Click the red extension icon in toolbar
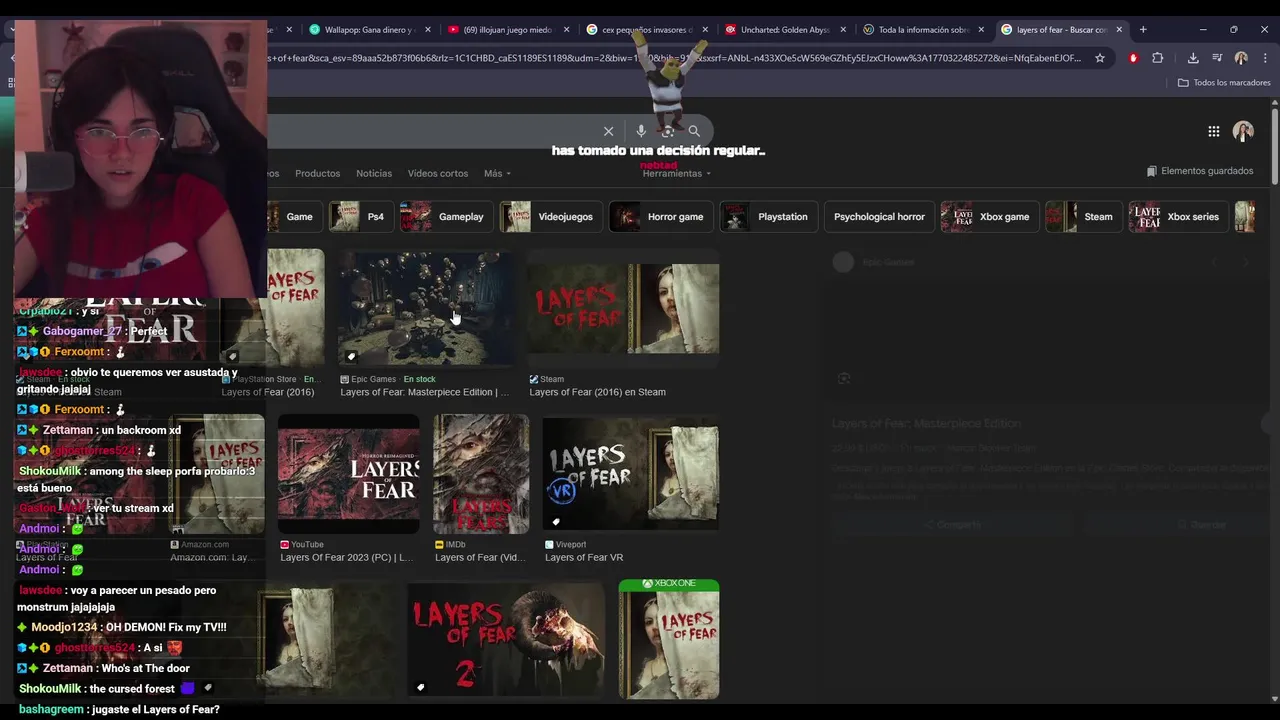The width and height of the screenshot is (1280, 720). click(1133, 58)
